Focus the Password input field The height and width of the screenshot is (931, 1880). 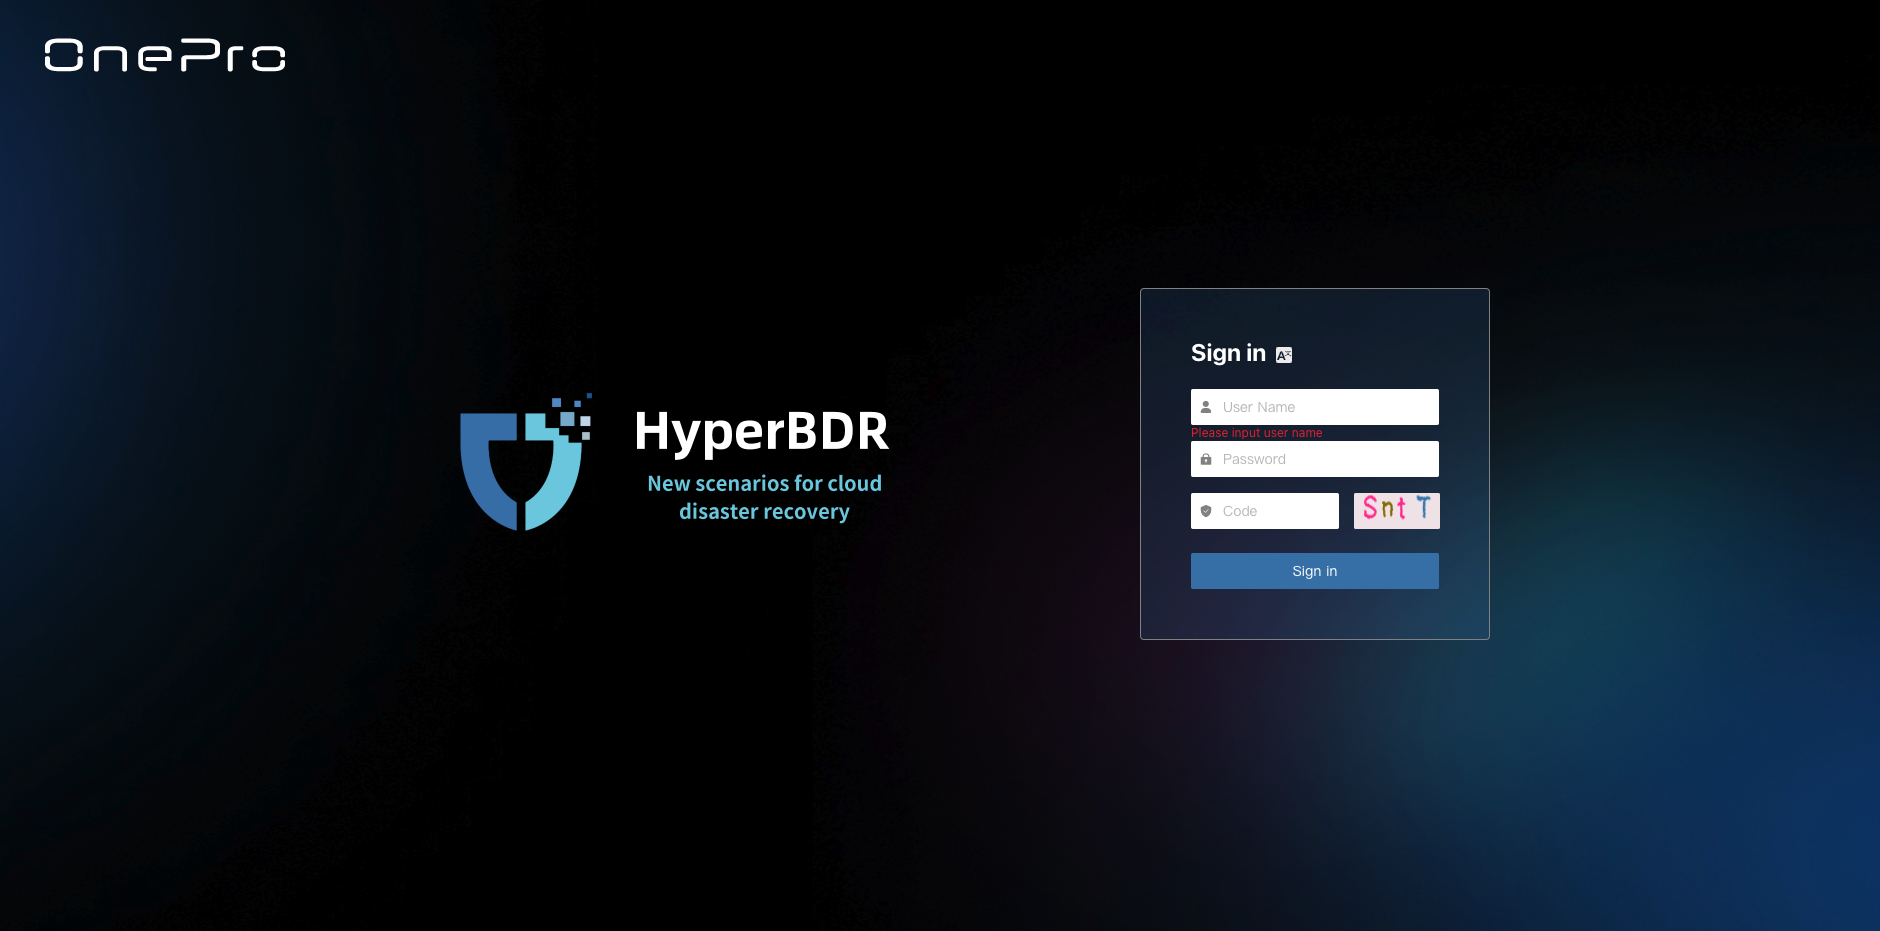1314,459
